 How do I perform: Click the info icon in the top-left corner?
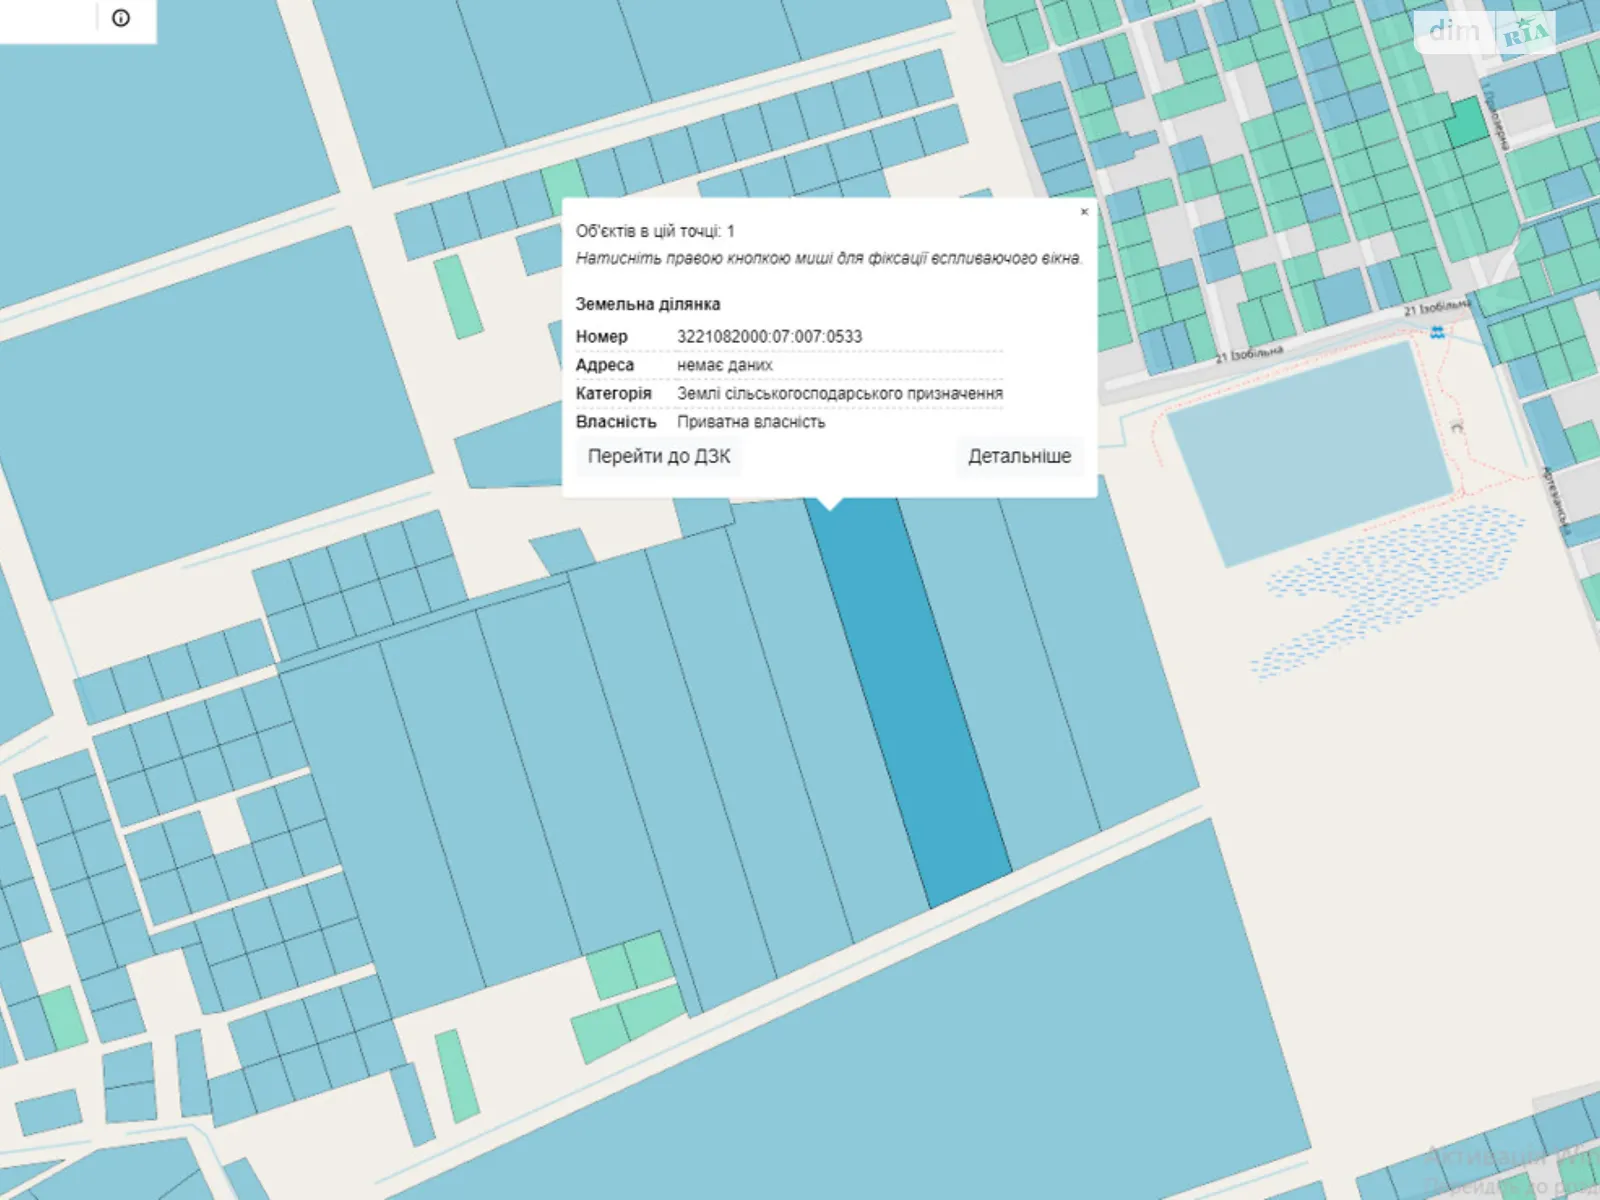click(x=121, y=18)
